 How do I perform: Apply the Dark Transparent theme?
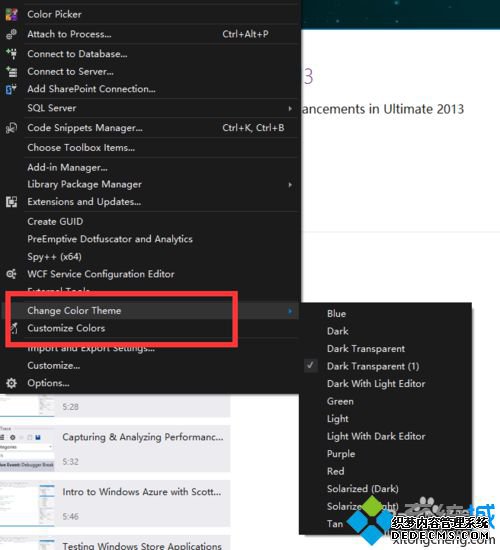pyautogui.click(x=366, y=349)
